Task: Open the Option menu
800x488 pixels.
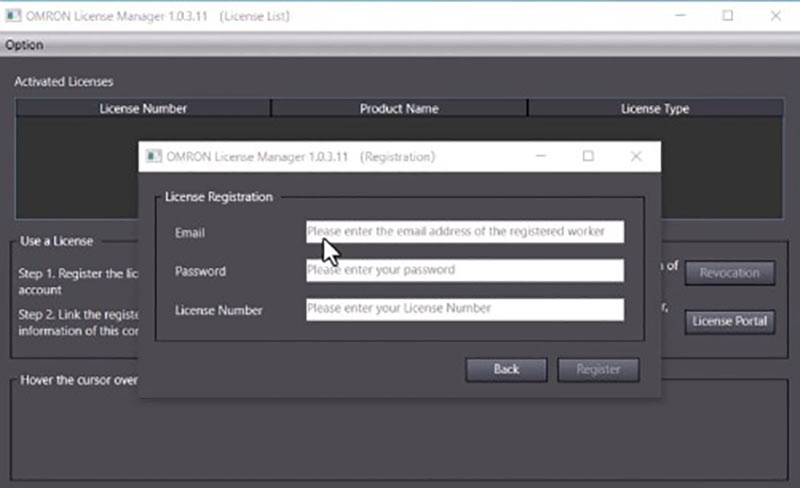Action: (24, 45)
